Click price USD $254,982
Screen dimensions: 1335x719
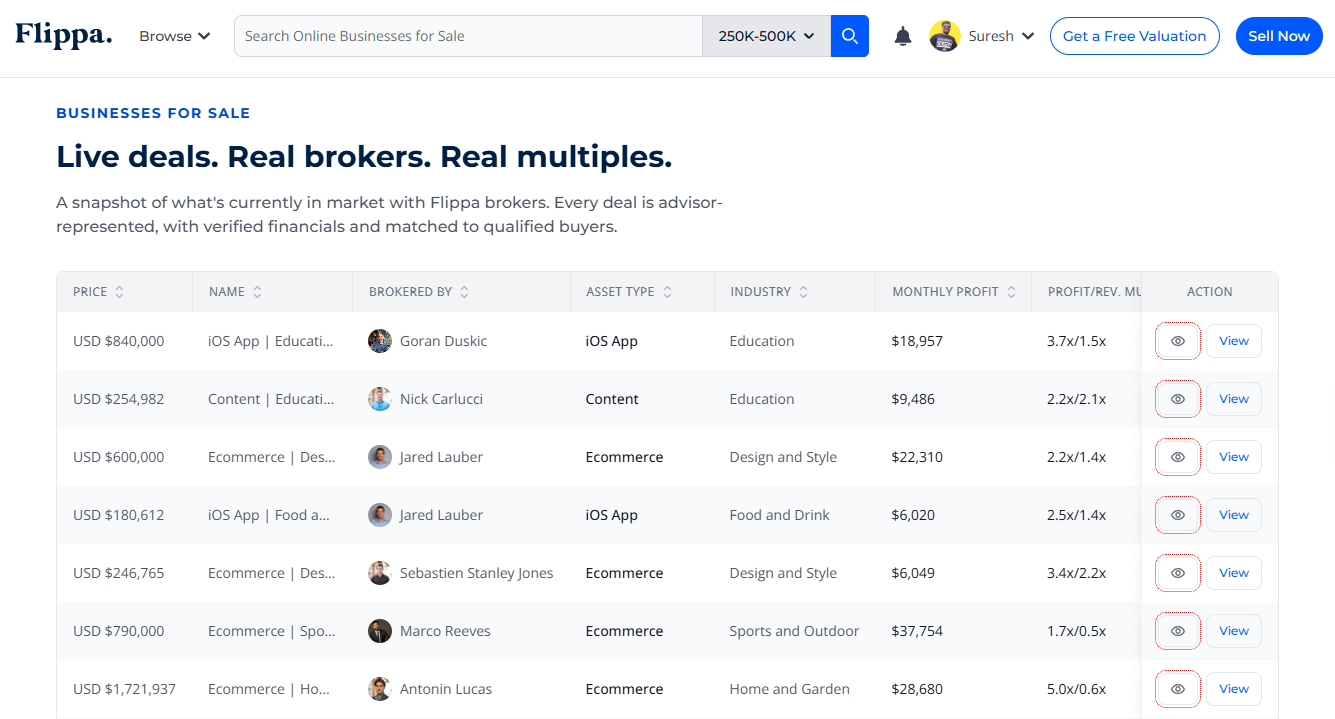[118, 399]
